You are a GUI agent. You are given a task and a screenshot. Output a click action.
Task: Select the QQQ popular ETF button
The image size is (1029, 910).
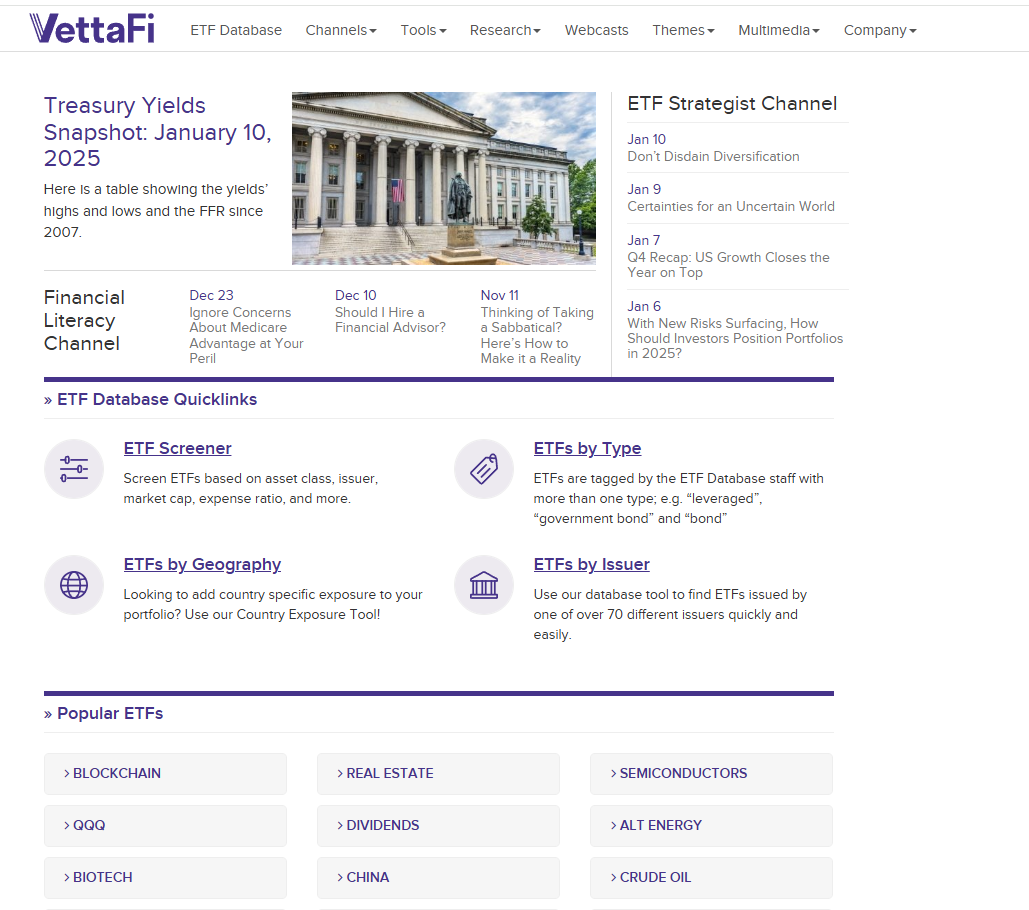point(165,825)
